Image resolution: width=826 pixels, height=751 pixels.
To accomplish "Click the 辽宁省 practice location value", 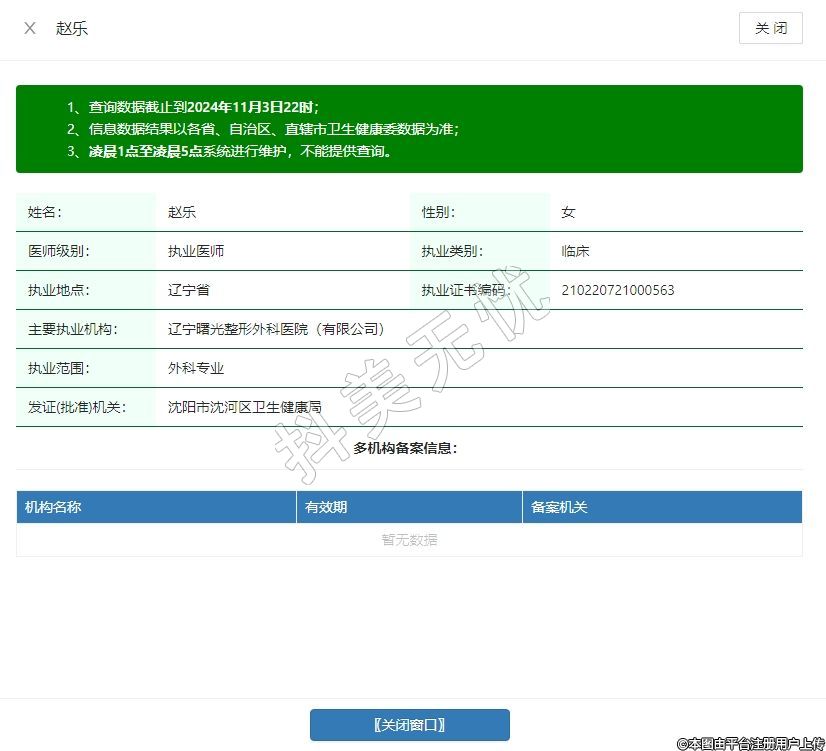I will [x=189, y=290].
